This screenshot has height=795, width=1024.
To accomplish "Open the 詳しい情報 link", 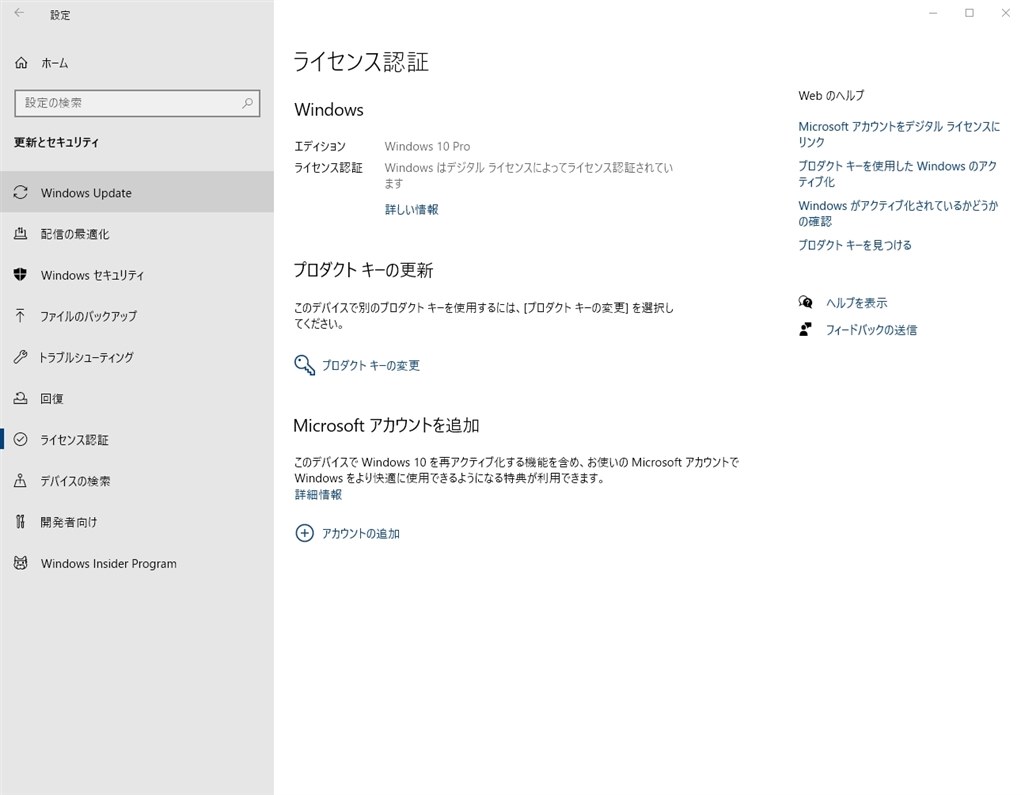I will tap(411, 209).
